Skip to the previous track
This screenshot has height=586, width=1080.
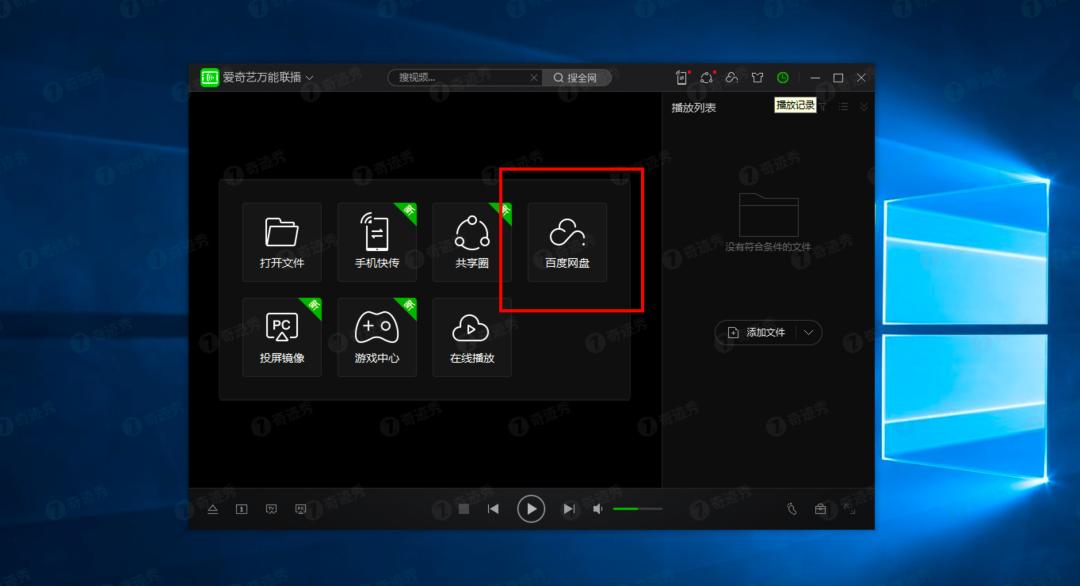coord(493,509)
